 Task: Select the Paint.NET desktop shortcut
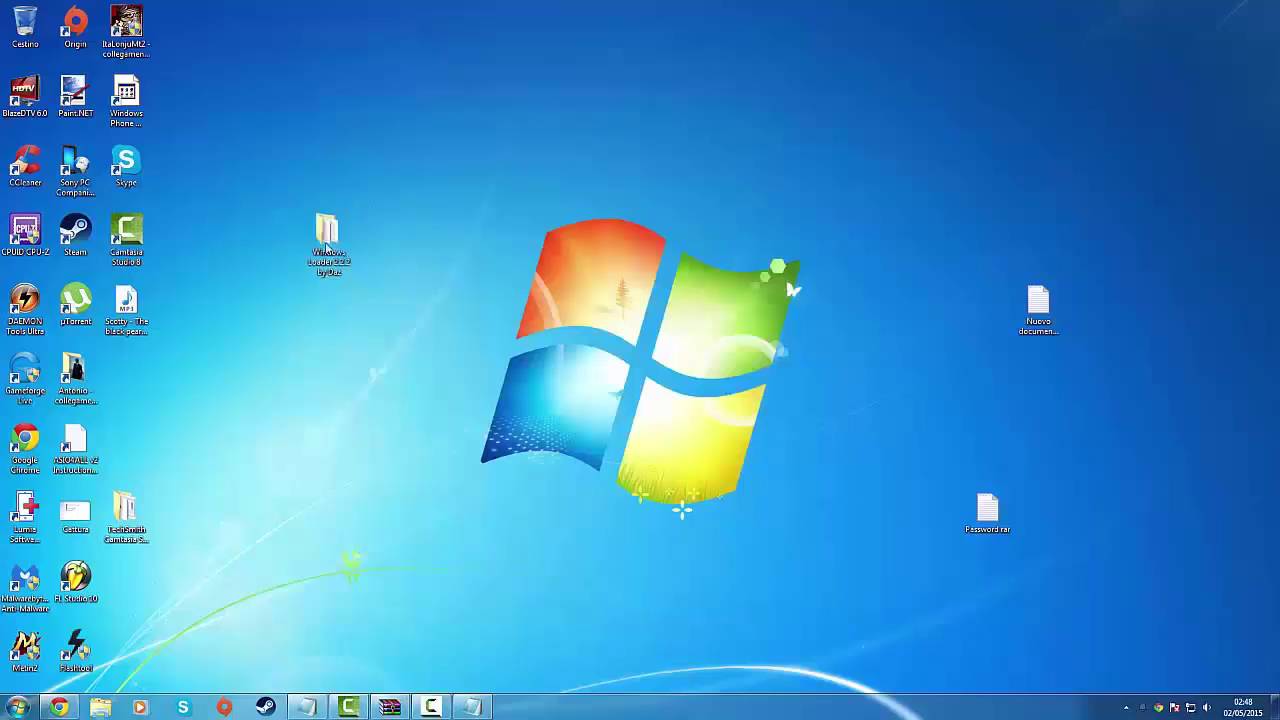point(75,97)
